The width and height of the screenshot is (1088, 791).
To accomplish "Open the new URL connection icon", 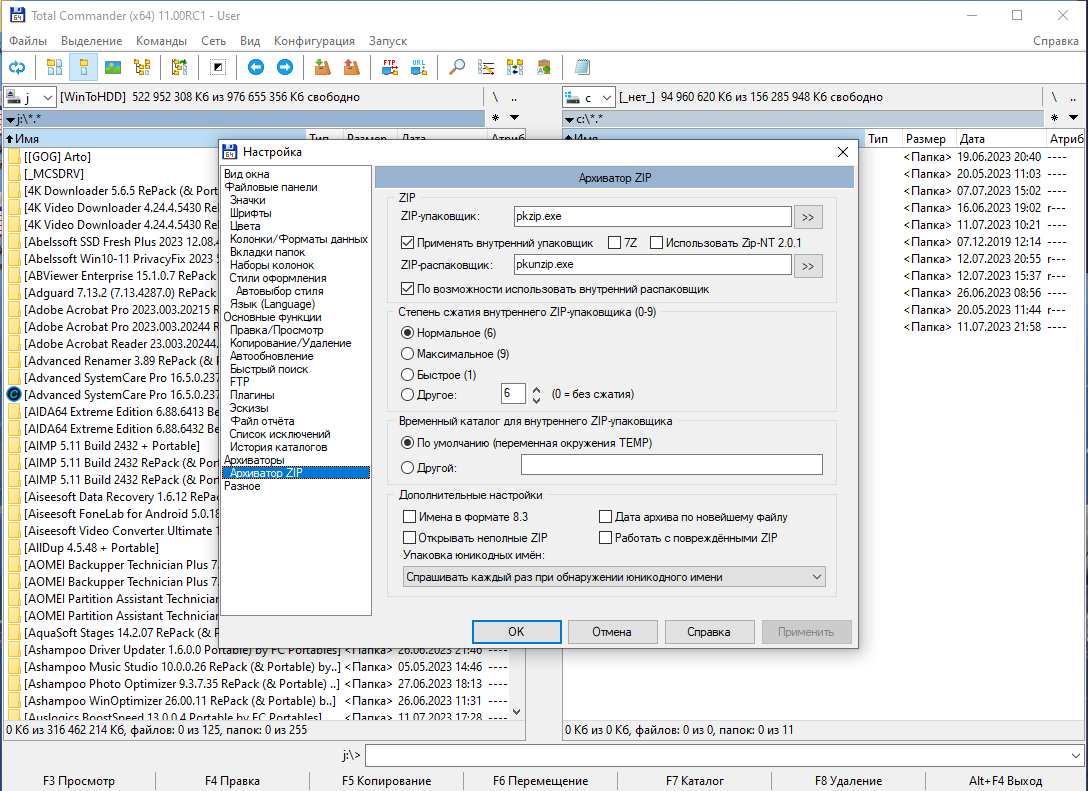I will coord(418,67).
